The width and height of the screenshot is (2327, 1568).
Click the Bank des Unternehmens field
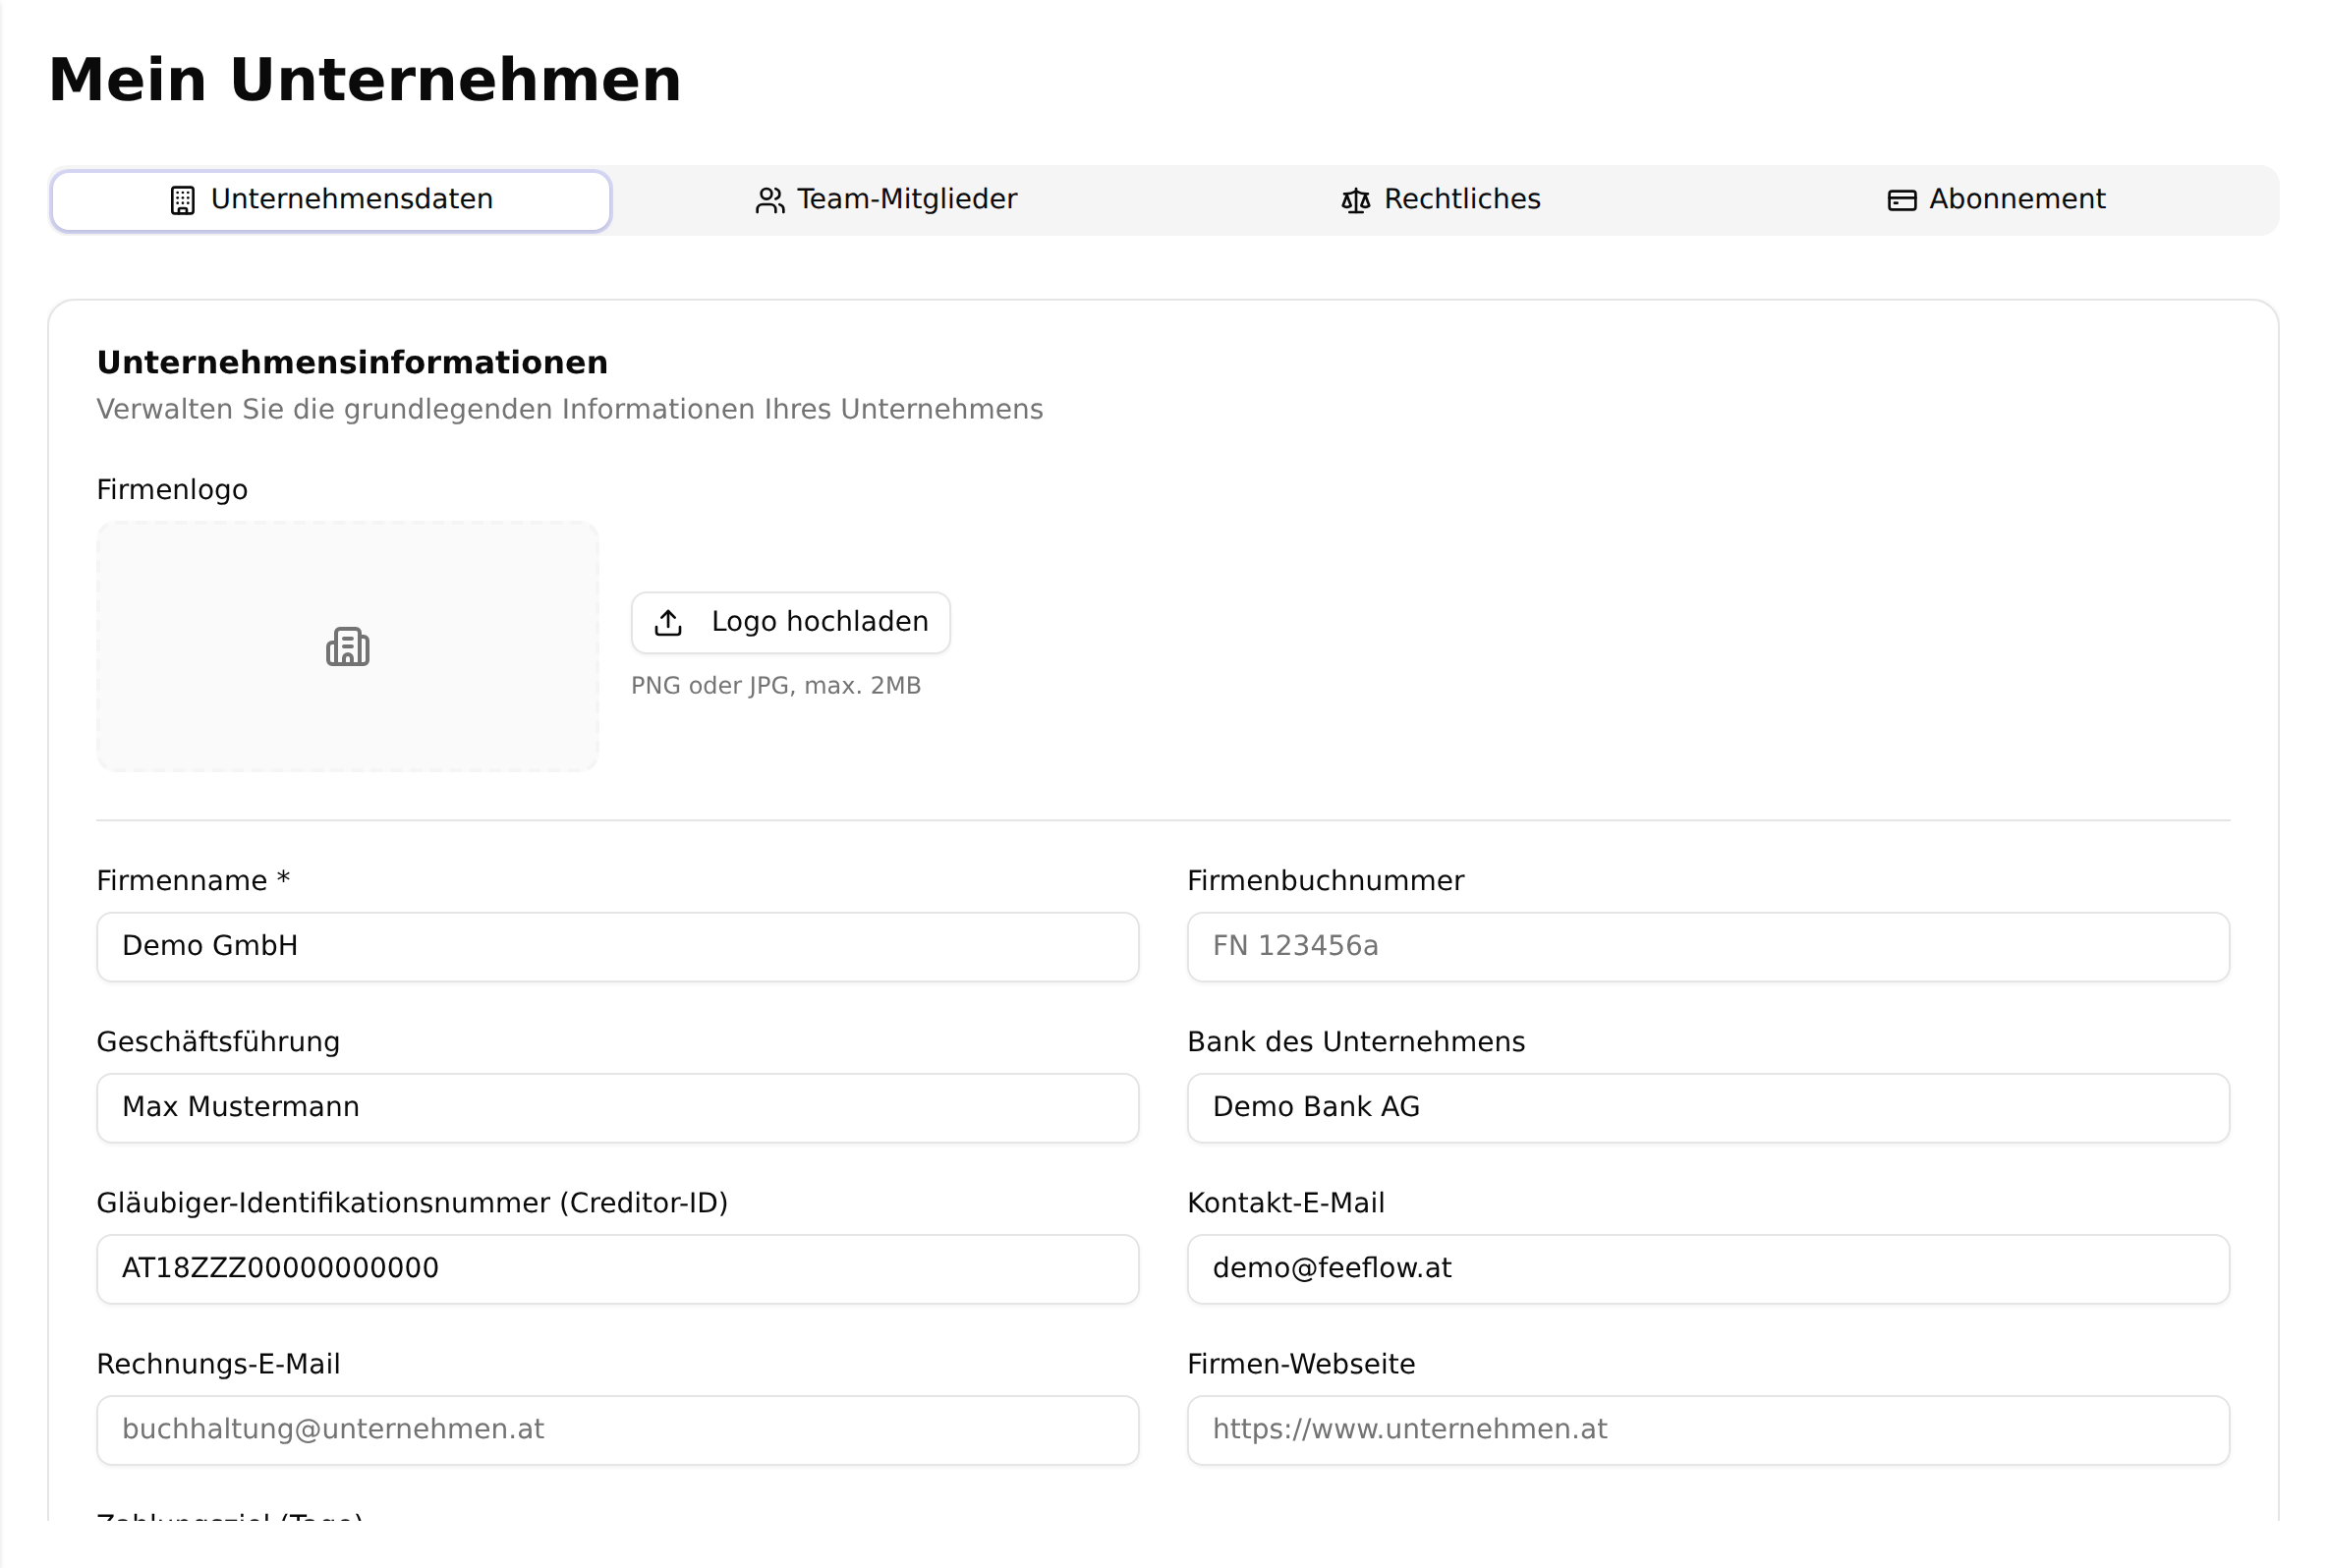pos(1708,1107)
